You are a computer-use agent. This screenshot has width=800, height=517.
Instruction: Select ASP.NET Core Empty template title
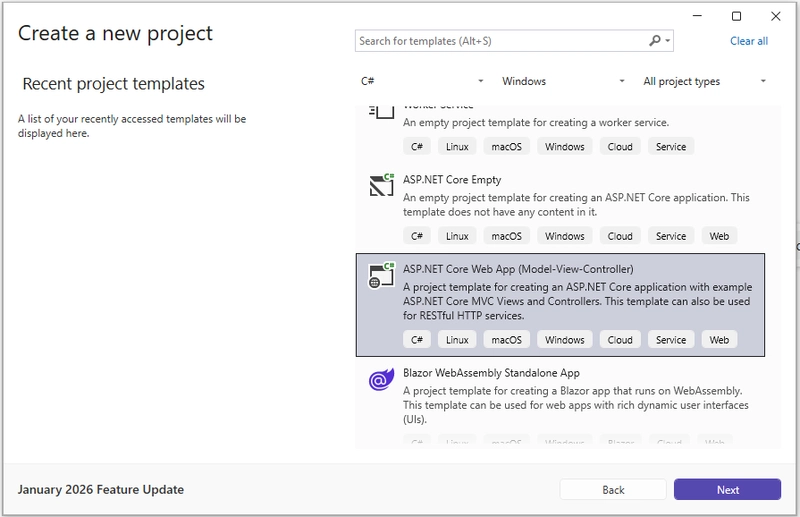[452, 180]
